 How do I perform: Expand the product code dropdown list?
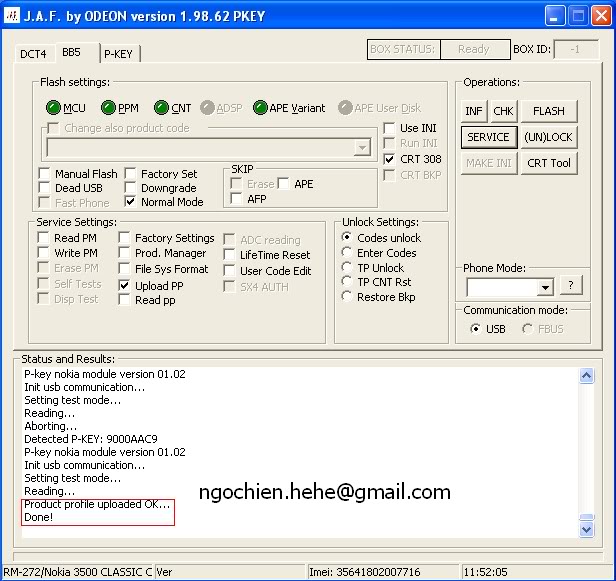click(362, 147)
